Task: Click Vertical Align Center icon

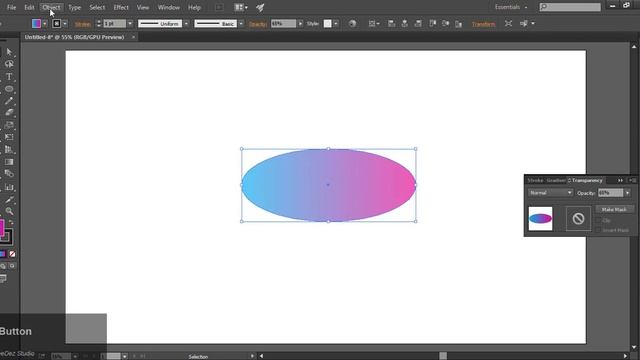Action: (x=446, y=24)
